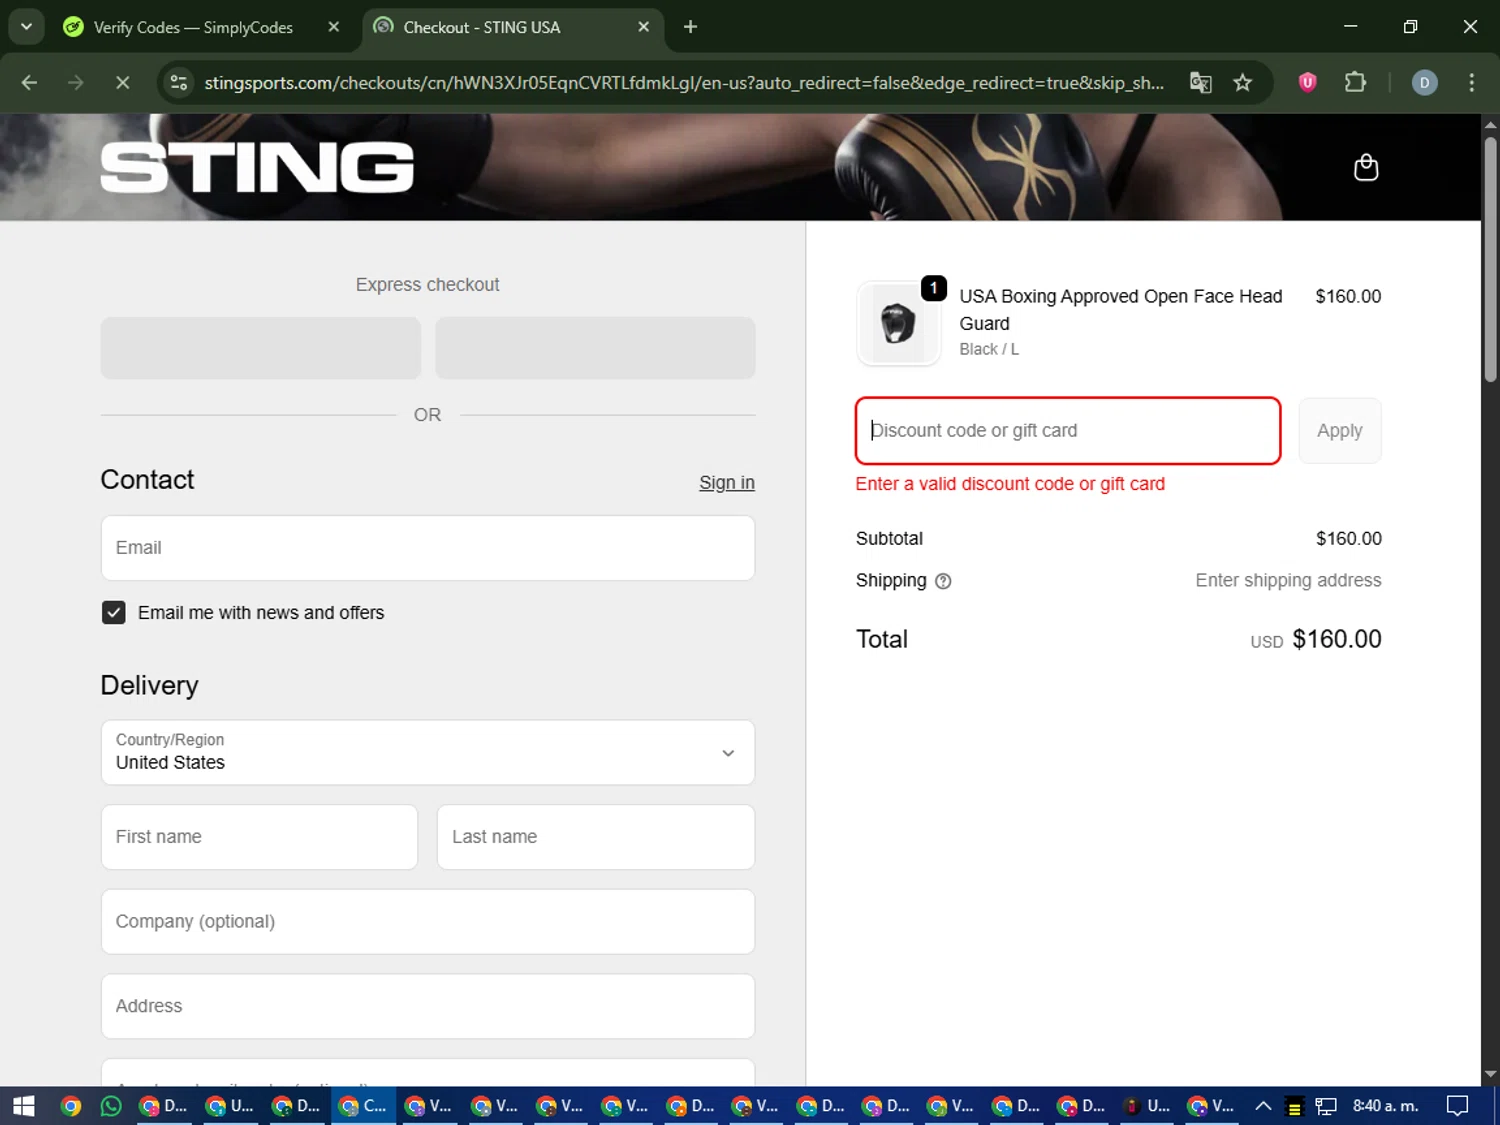Open the tab search dropdown arrow
The image size is (1500, 1125).
pos(26,27)
